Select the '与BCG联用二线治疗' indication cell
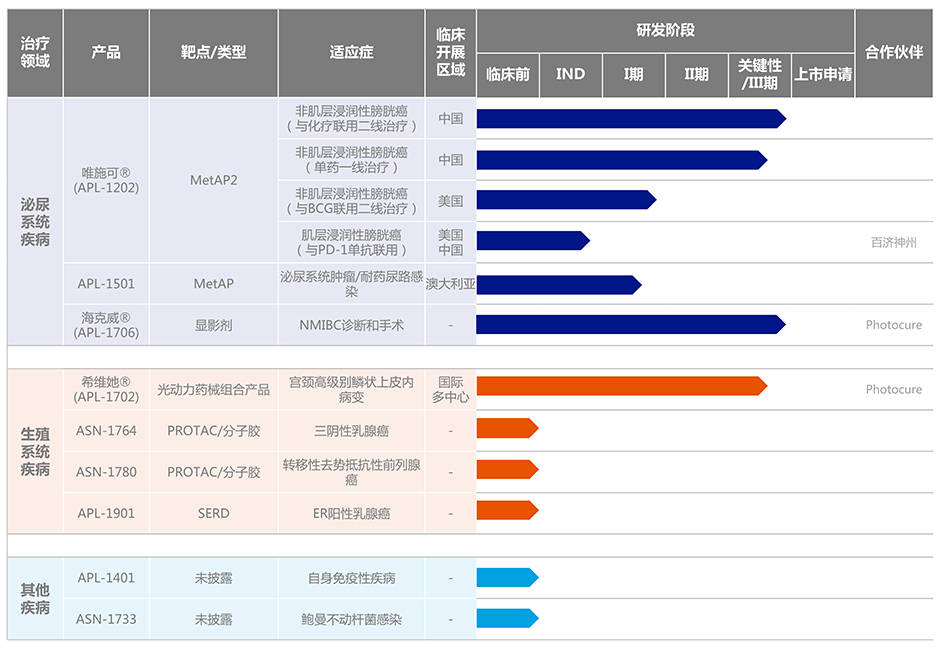Screen dimensions: 940x650 [x=351, y=201]
